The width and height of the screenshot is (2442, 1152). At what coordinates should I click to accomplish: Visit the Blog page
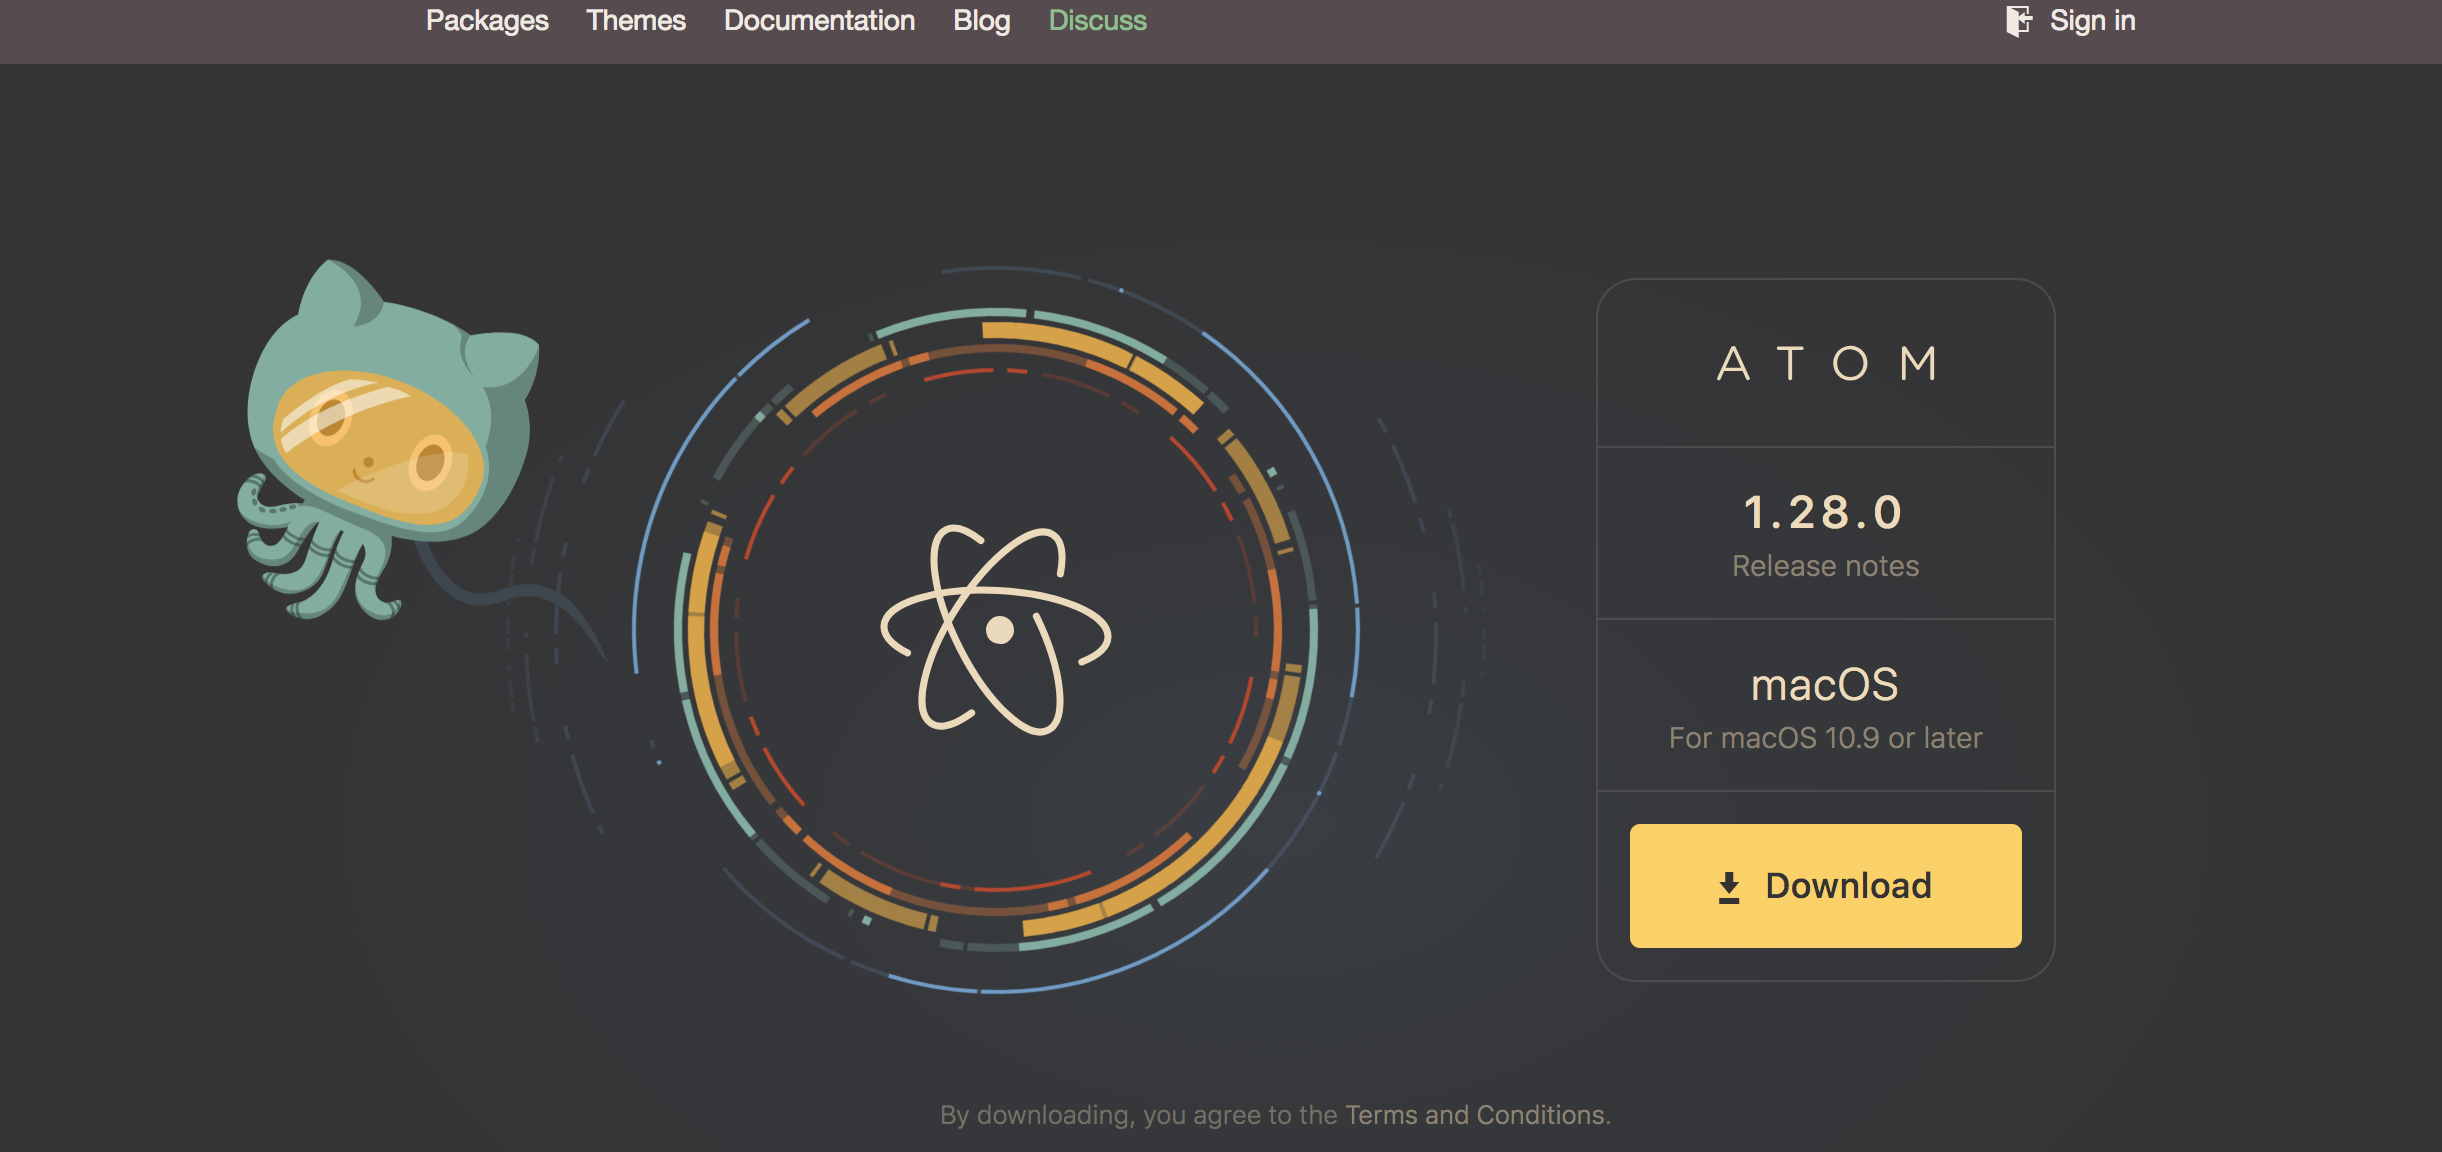point(982,20)
